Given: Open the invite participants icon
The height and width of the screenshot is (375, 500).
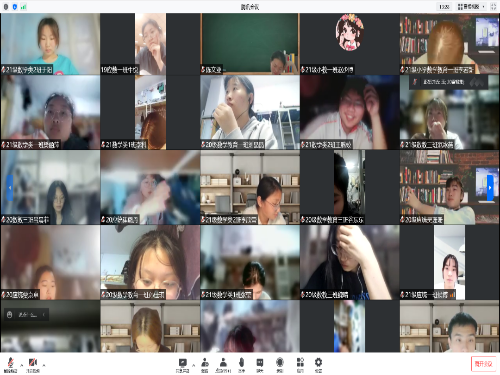Looking at the screenshot, I should click(205, 365).
